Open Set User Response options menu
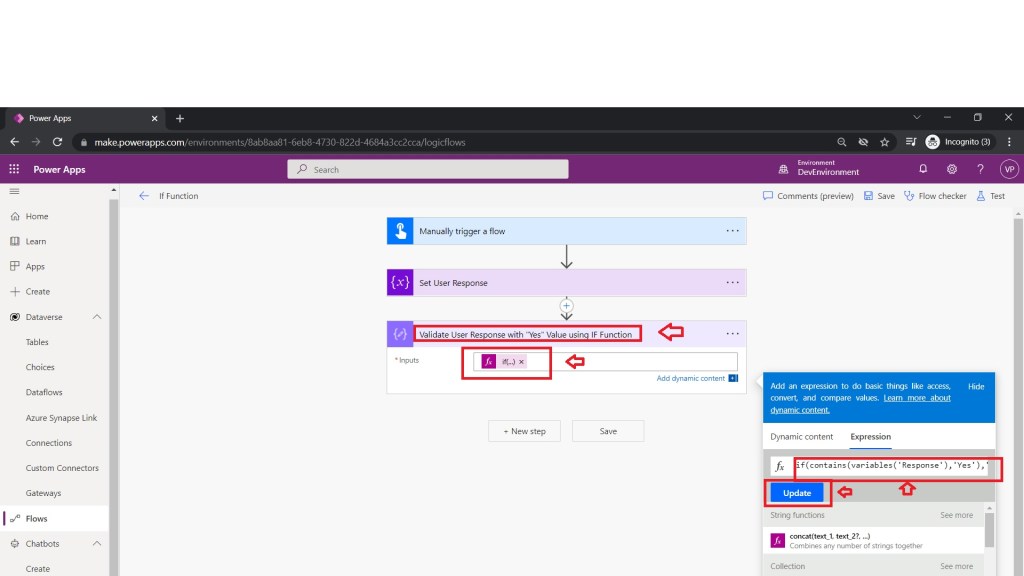 [733, 282]
